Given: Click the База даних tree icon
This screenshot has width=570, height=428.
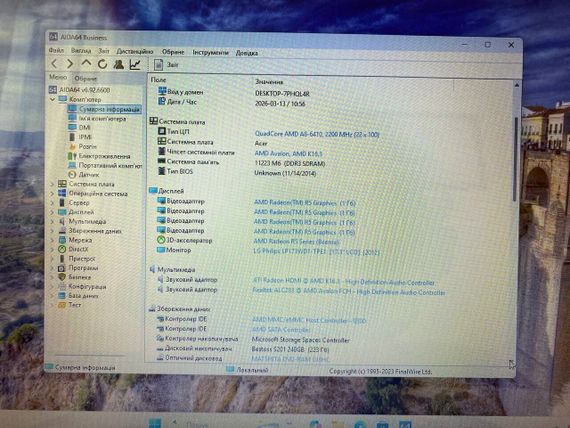Looking at the screenshot, I should pyautogui.click(x=62, y=296).
